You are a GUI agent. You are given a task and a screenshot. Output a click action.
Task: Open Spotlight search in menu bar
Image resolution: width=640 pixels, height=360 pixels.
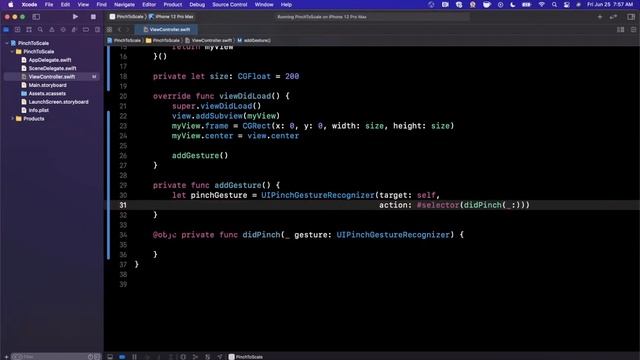coord(554,4)
